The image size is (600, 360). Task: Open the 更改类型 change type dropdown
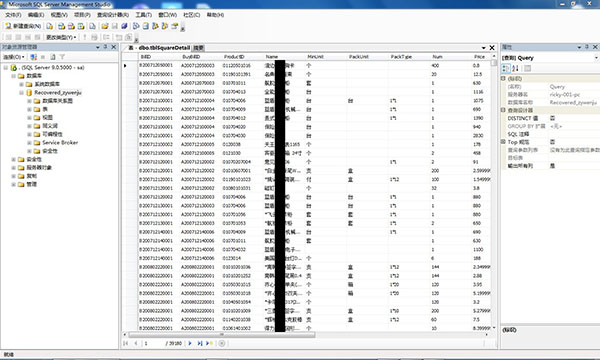pyautogui.click(x=61, y=37)
